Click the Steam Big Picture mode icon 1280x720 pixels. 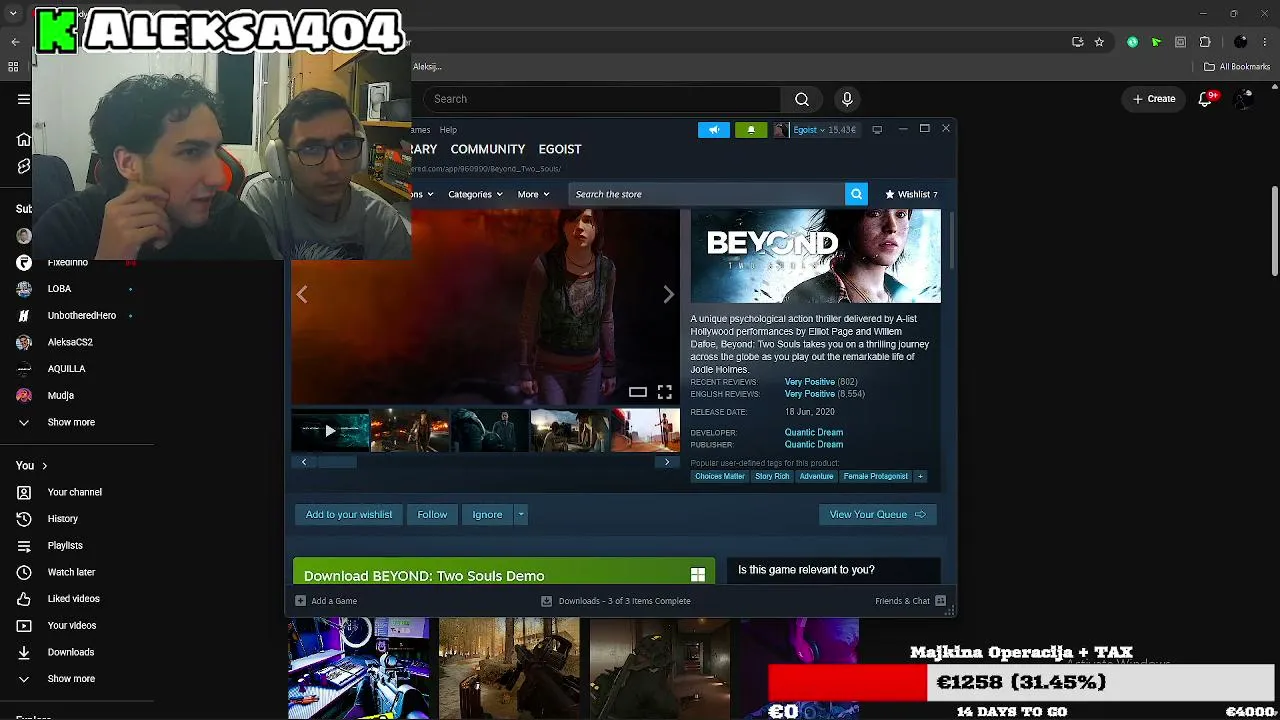pyautogui.click(x=877, y=130)
